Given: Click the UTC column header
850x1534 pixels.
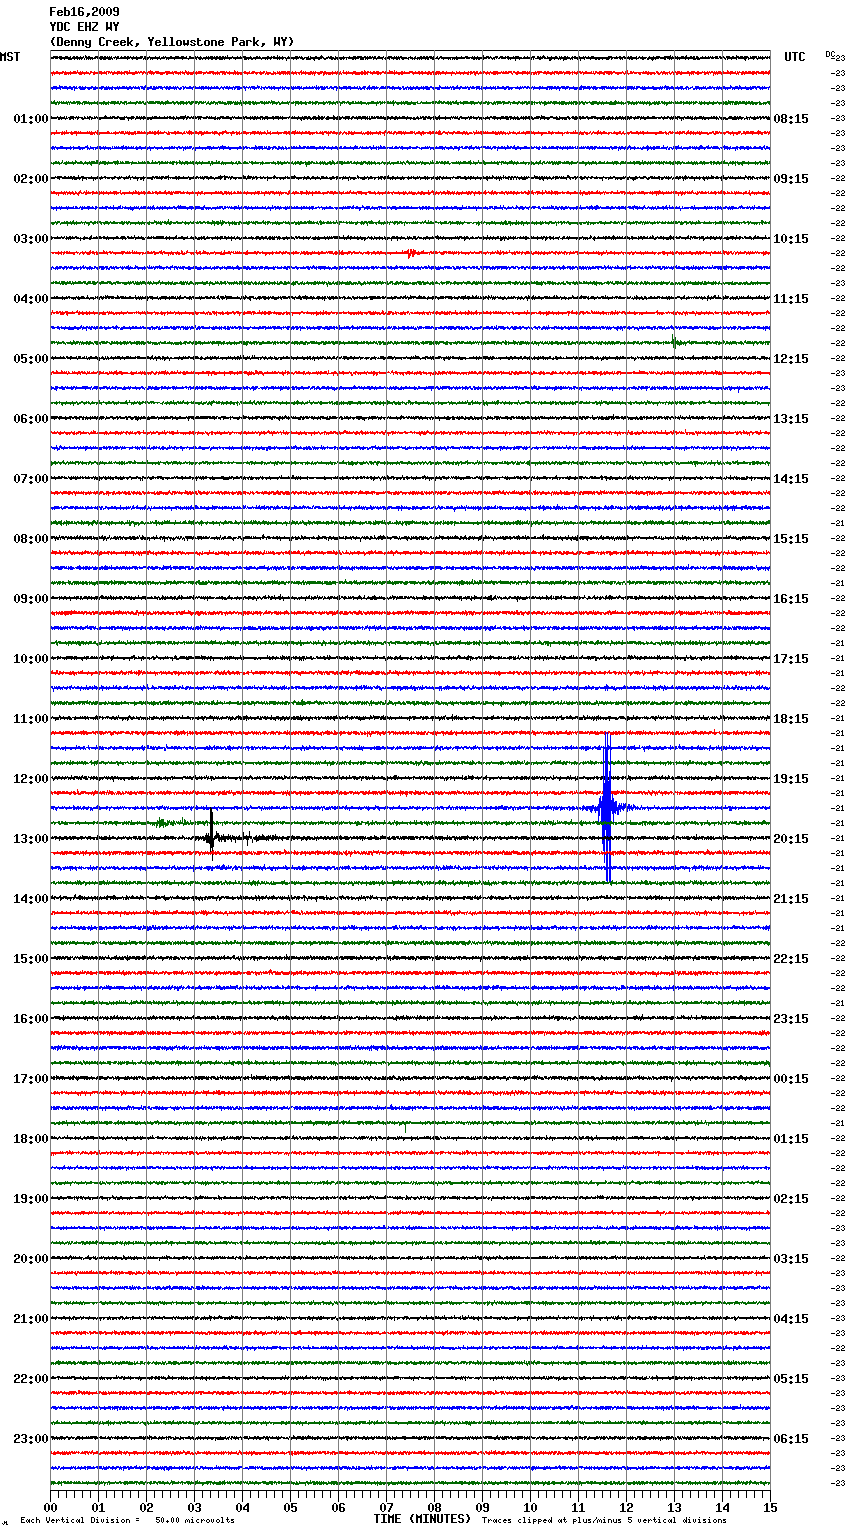Looking at the screenshot, I should (795, 57).
